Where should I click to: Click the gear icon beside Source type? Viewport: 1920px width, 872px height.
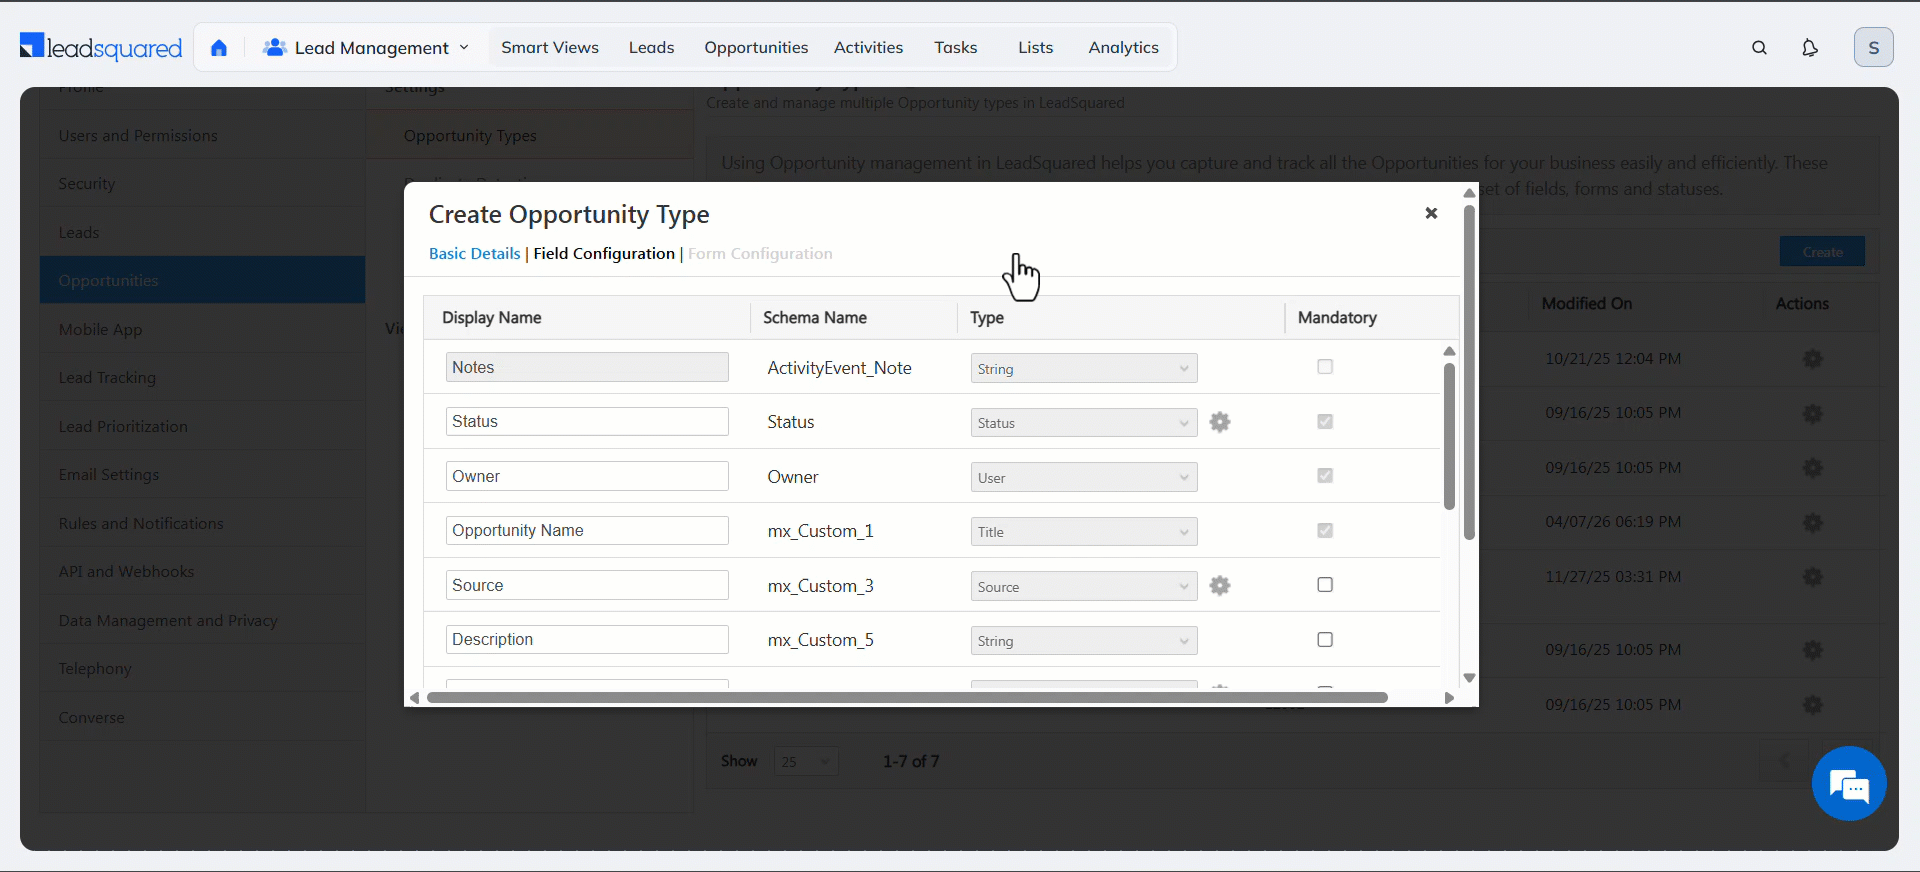(1219, 586)
